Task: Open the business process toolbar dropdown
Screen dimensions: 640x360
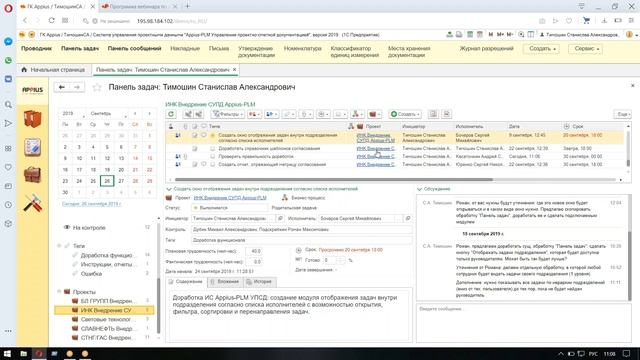Action: pyautogui.click(x=357, y=114)
